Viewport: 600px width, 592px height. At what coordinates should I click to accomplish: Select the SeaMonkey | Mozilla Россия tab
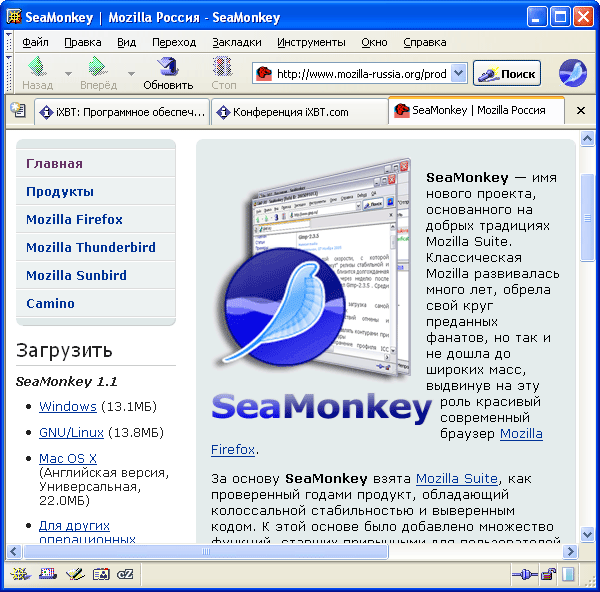(x=476, y=110)
